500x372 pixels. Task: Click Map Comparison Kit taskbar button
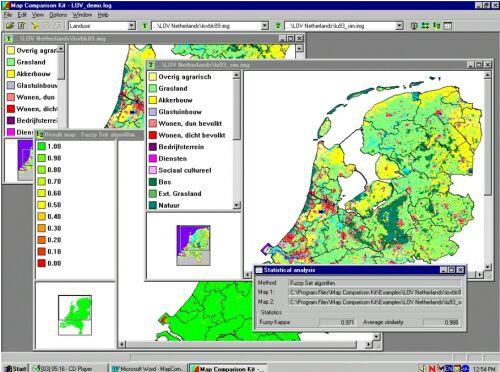[228, 368]
